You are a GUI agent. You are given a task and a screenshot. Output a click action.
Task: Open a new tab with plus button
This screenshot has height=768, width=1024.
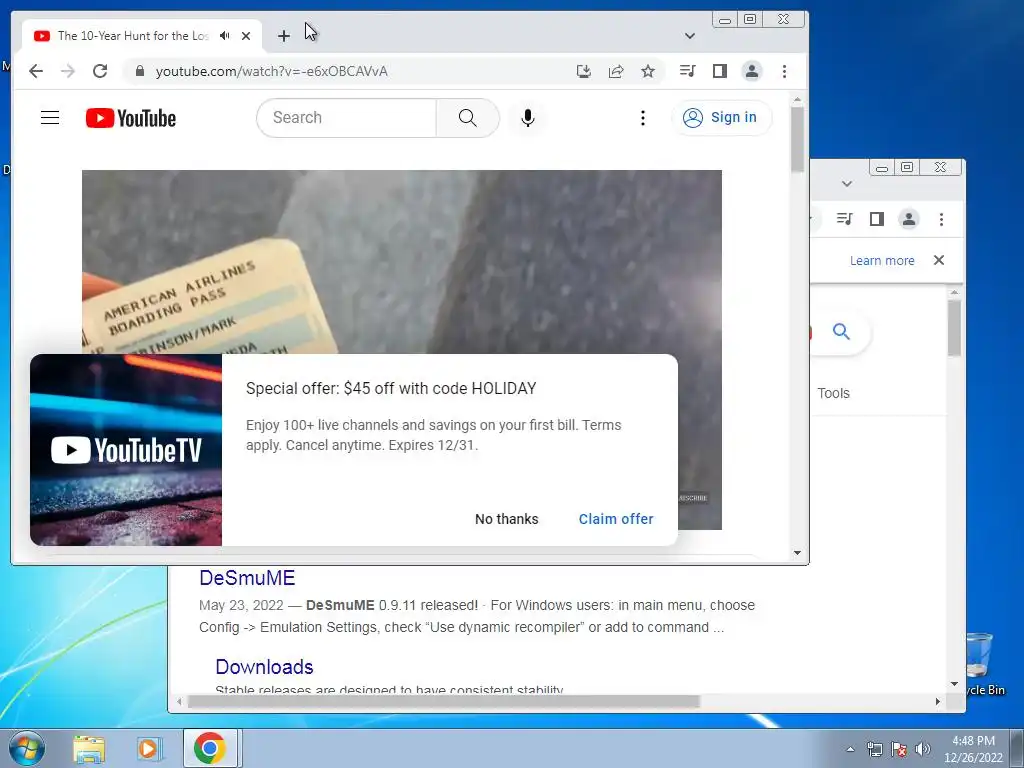(283, 36)
